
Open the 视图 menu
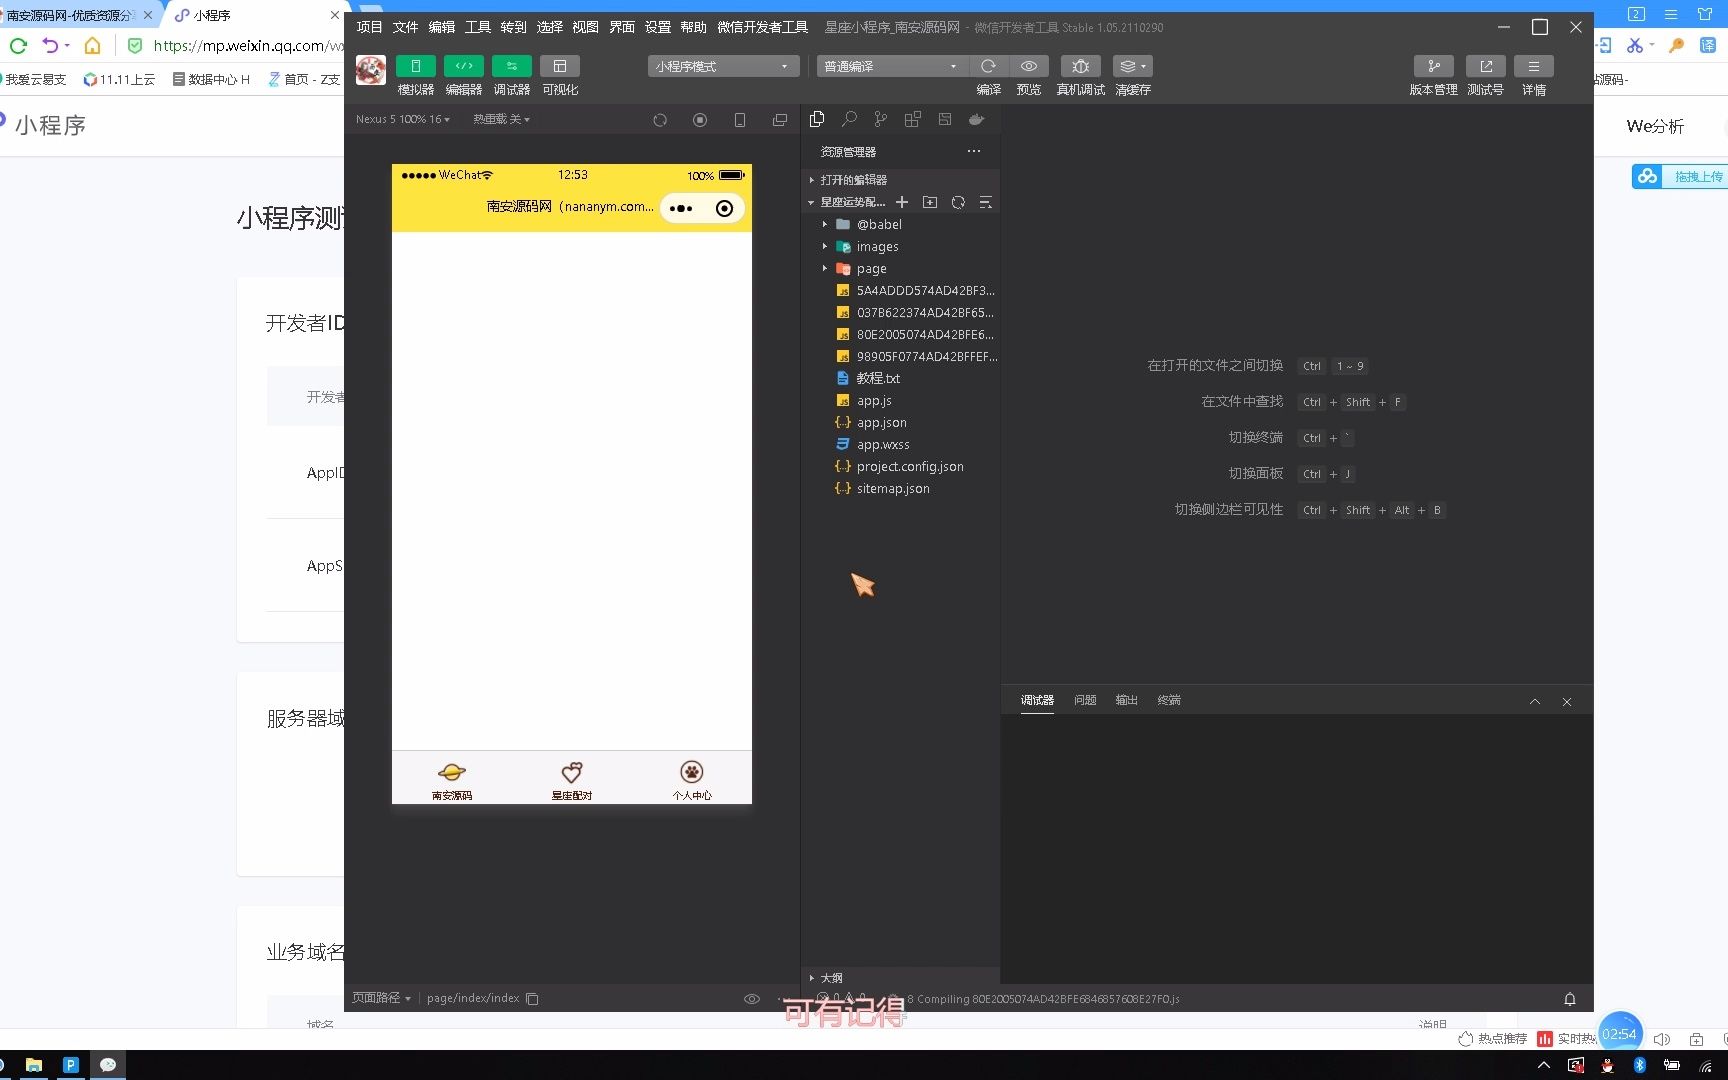point(585,27)
